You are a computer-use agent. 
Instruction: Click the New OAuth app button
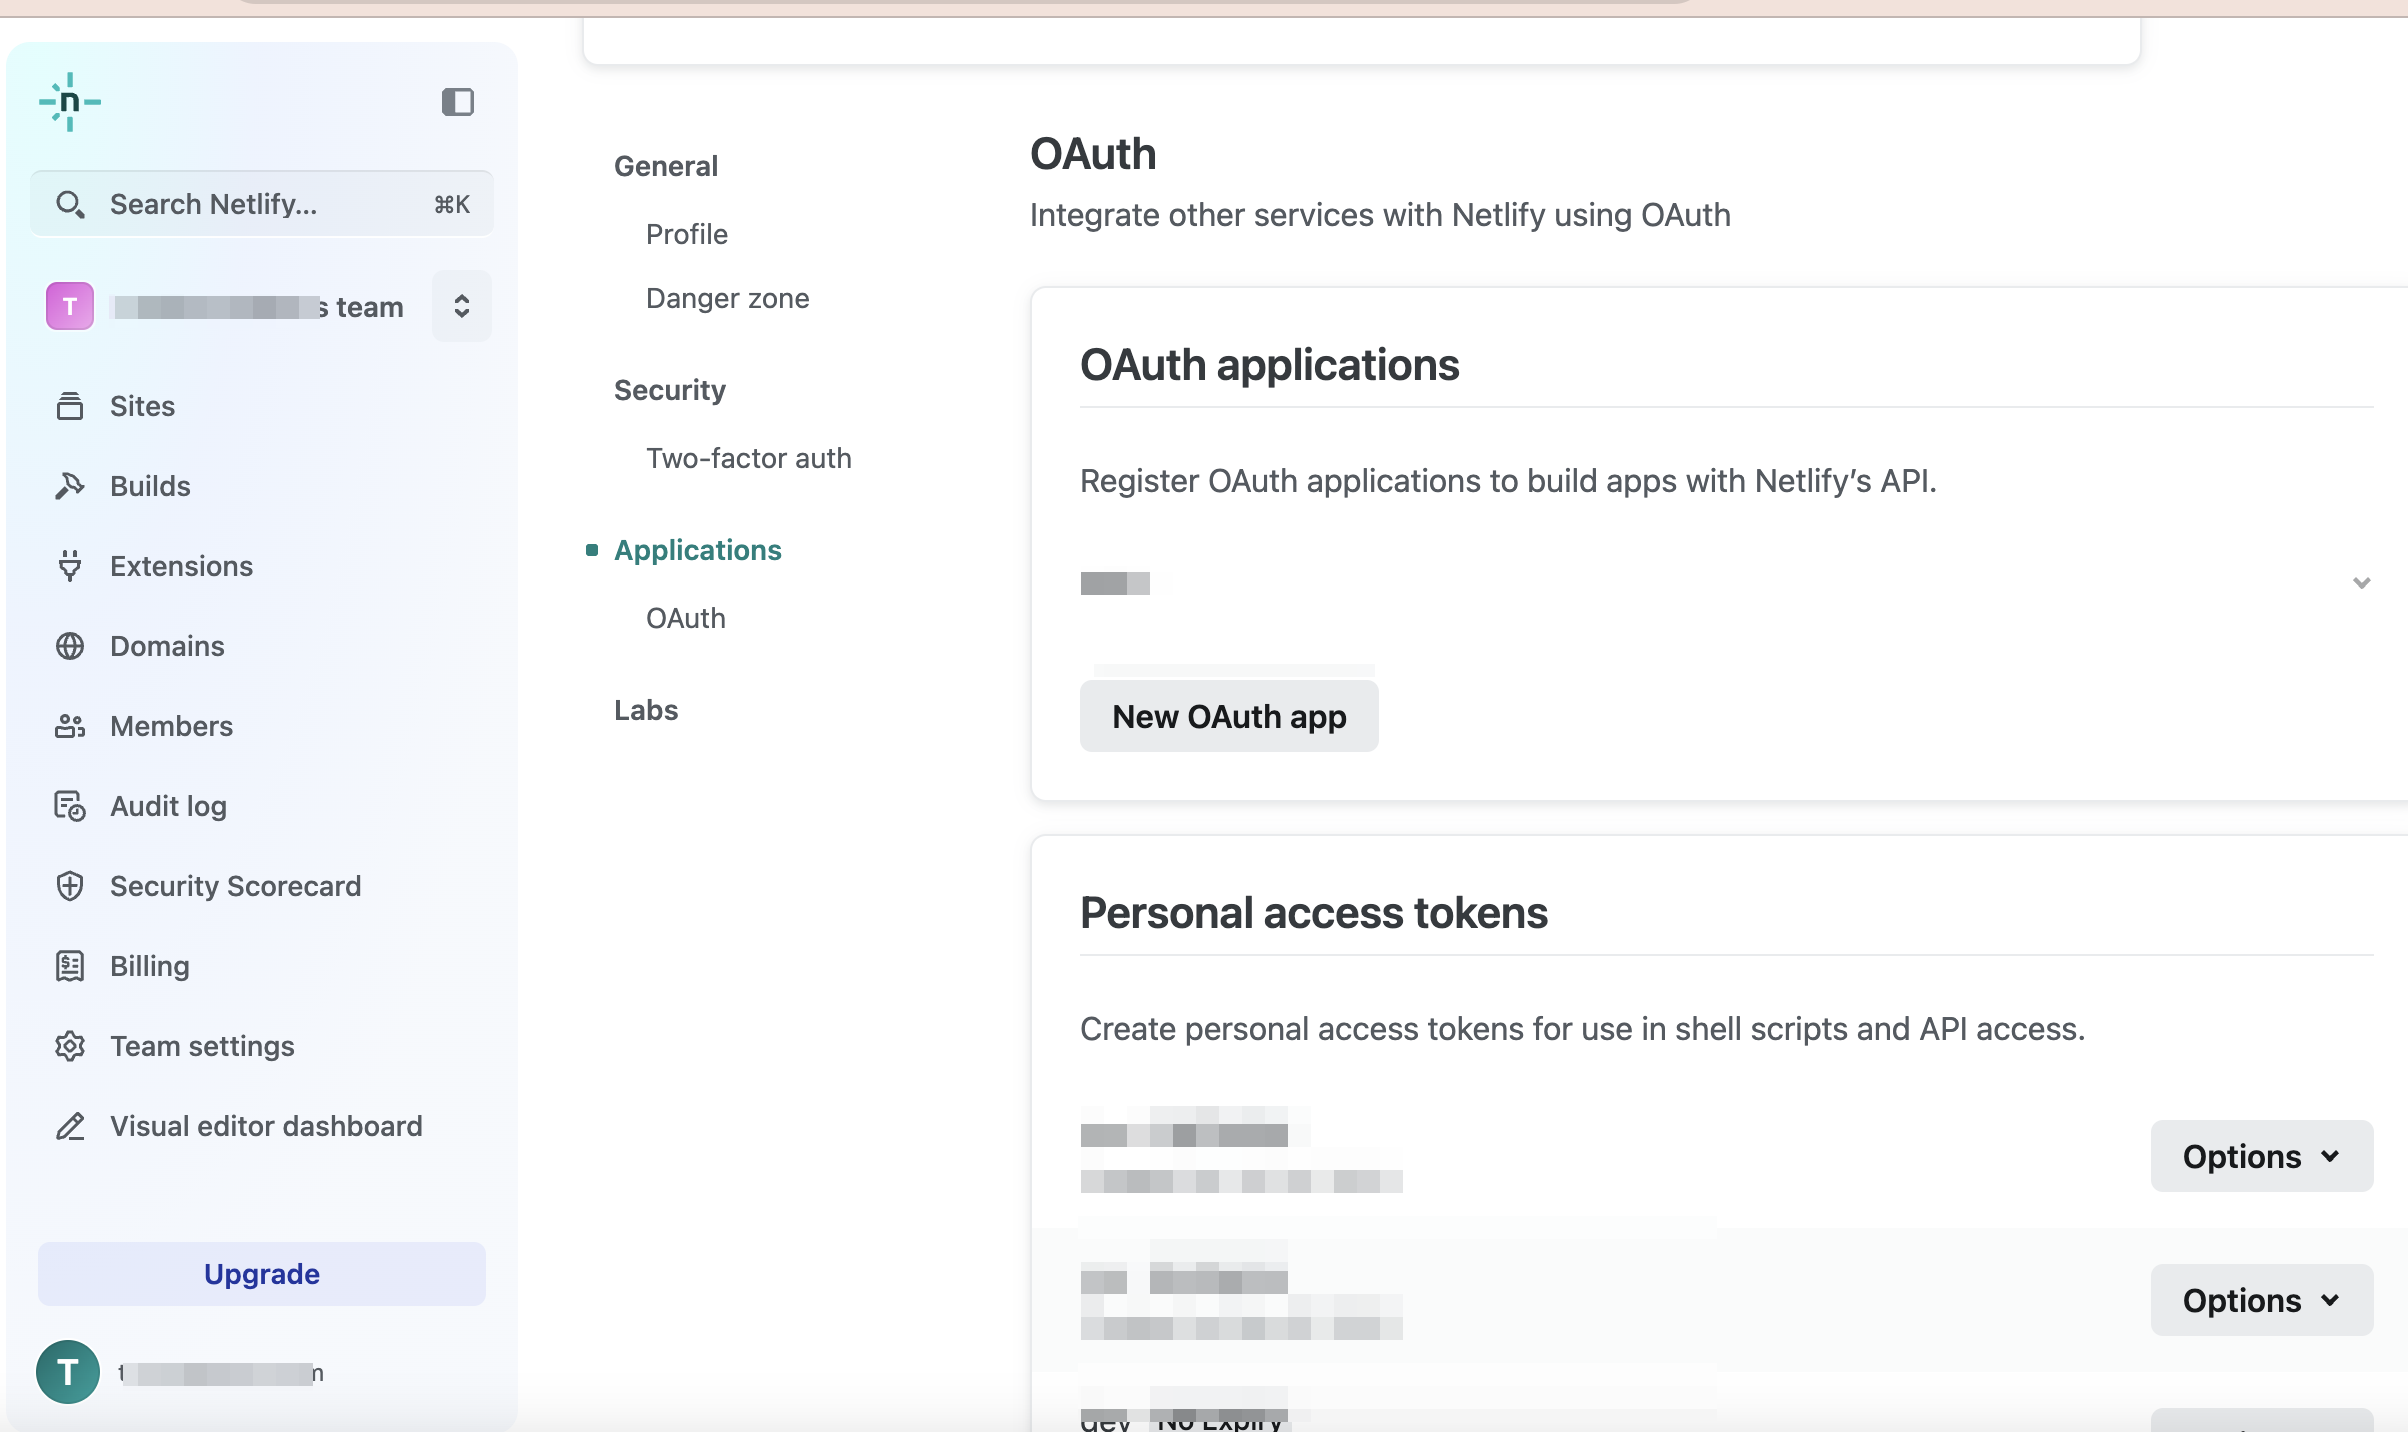(1229, 717)
